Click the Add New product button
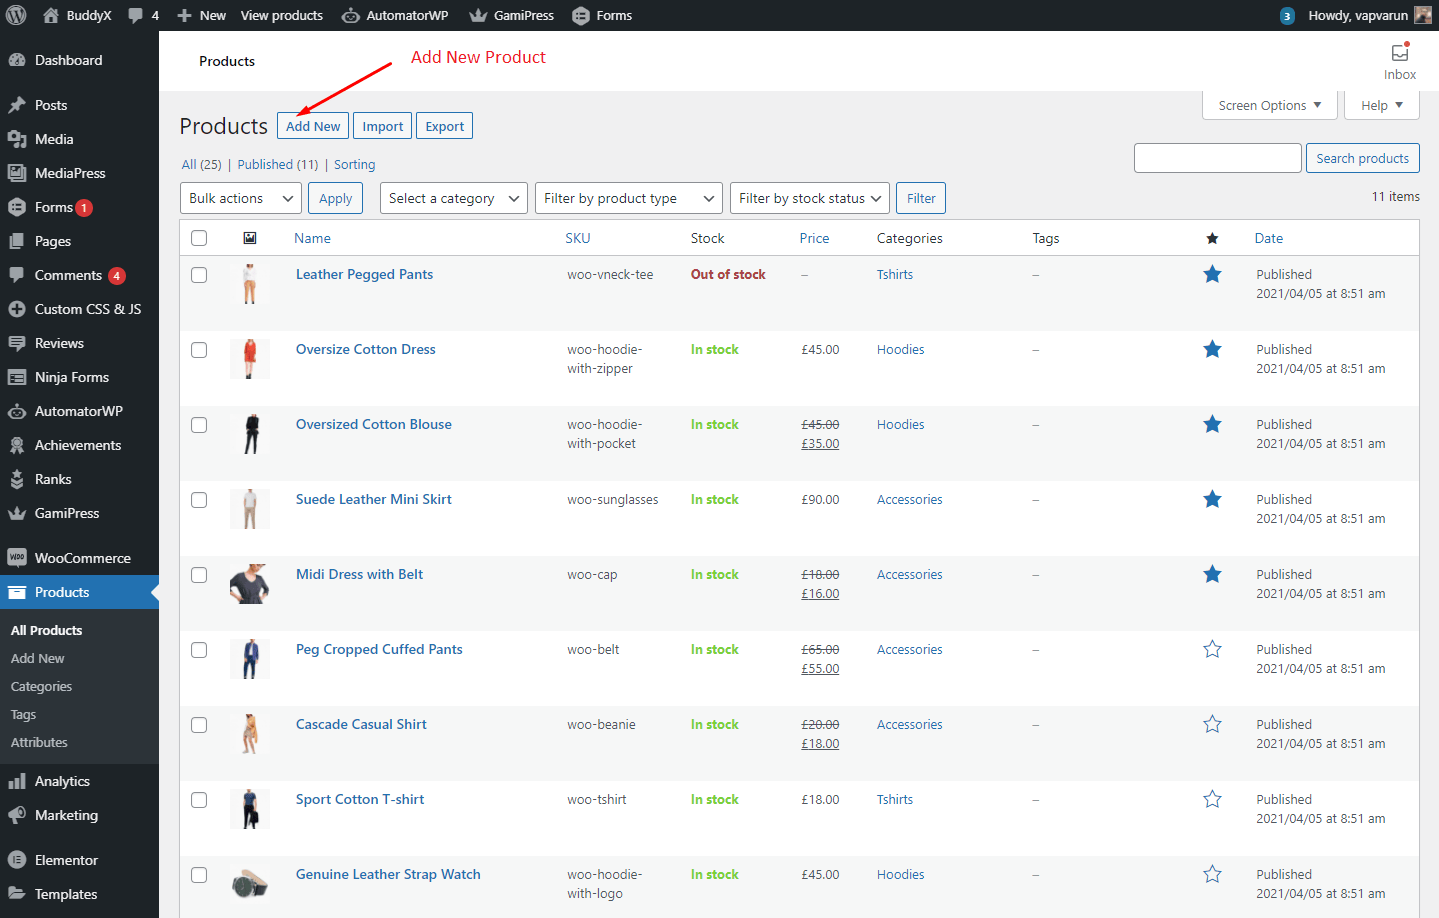Viewport: 1439px width, 918px height. pyautogui.click(x=313, y=126)
